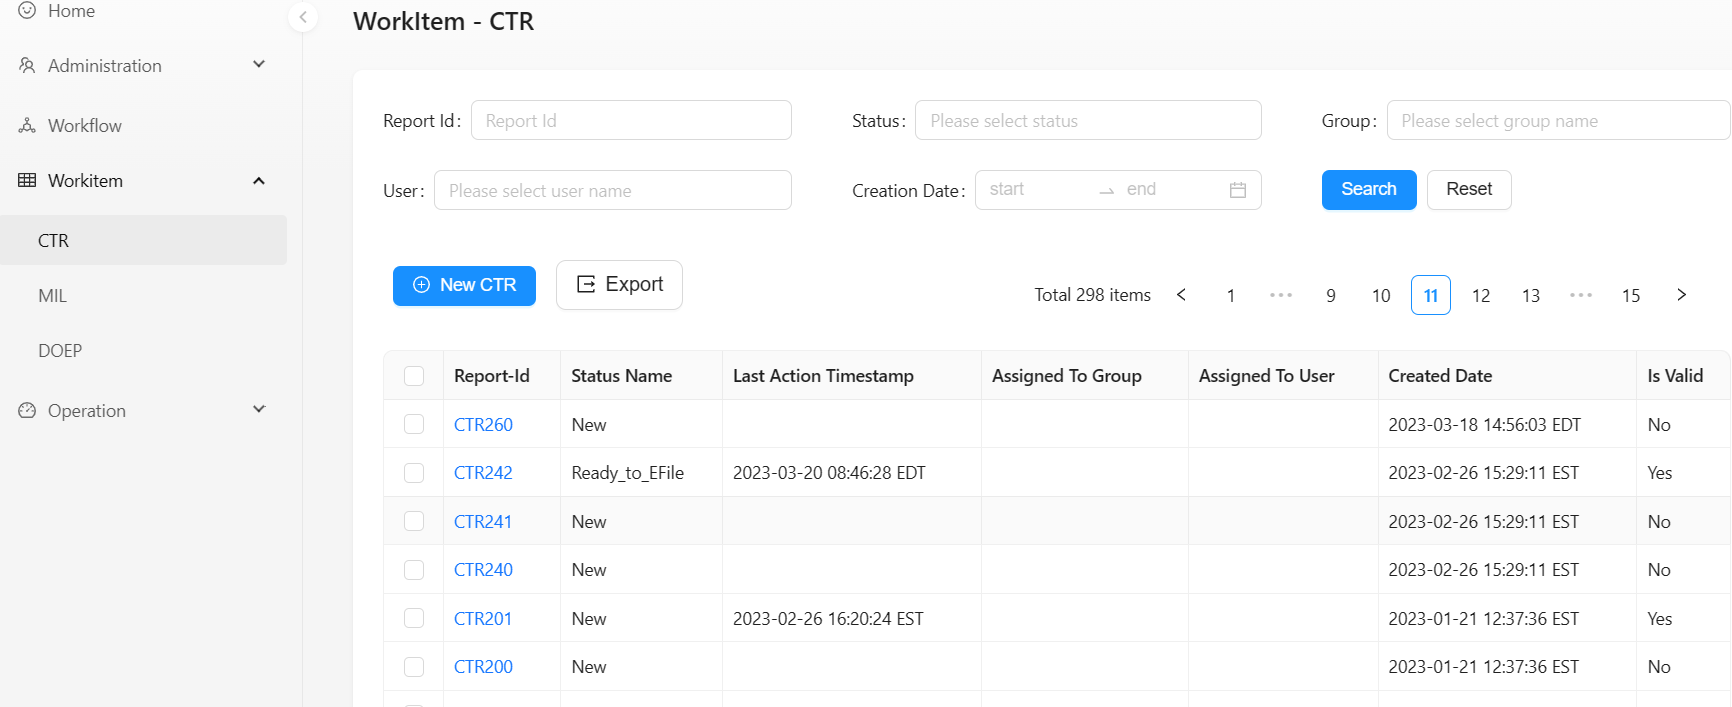
Task: Toggle the select-all header checkbox
Action: (x=414, y=376)
